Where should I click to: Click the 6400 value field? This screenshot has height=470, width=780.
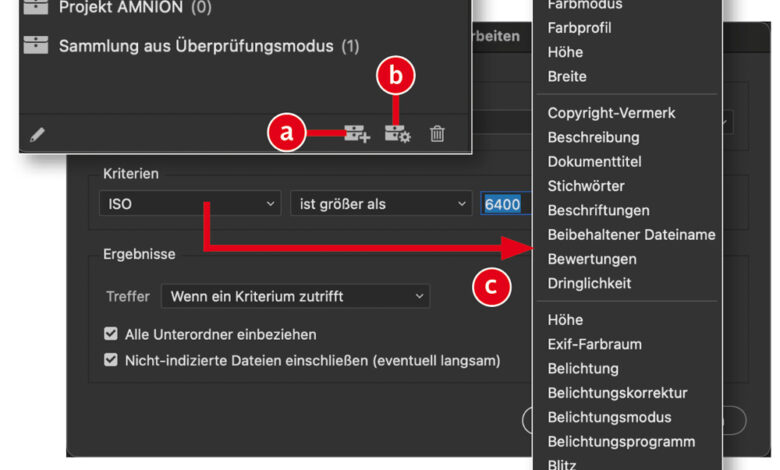coord(505,204)
